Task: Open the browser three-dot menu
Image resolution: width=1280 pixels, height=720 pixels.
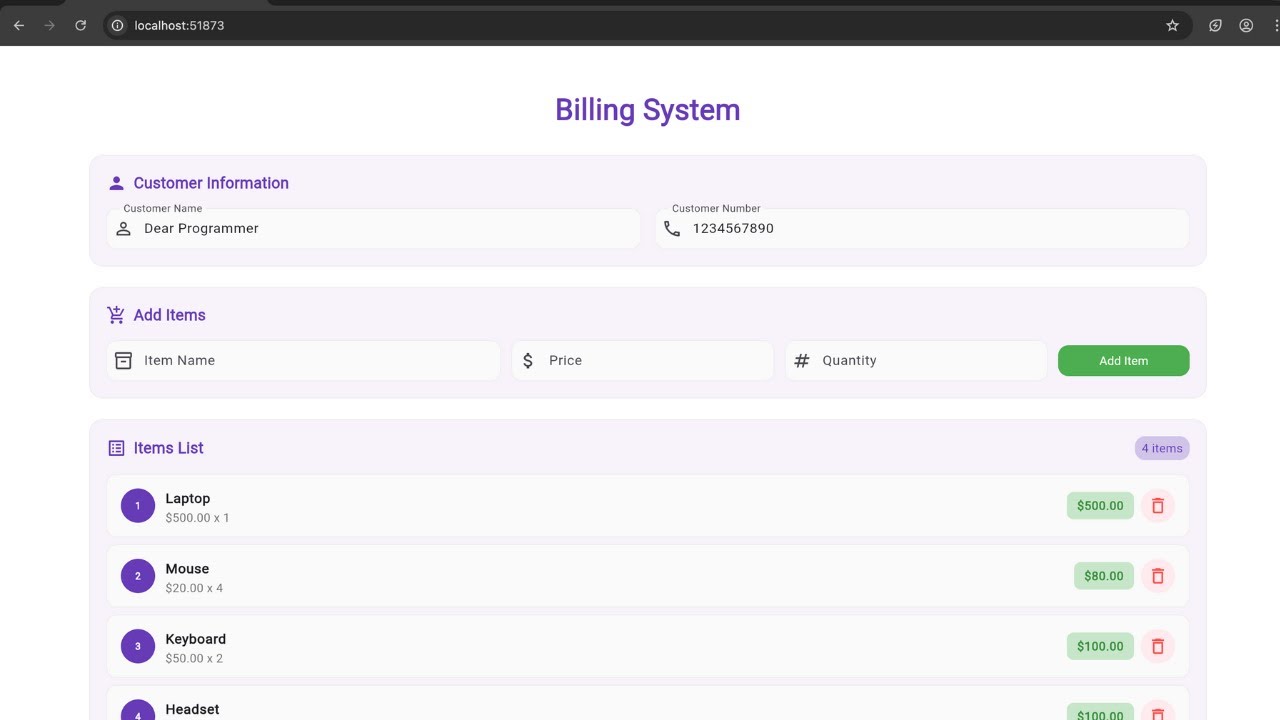Action: point(1276,26)
